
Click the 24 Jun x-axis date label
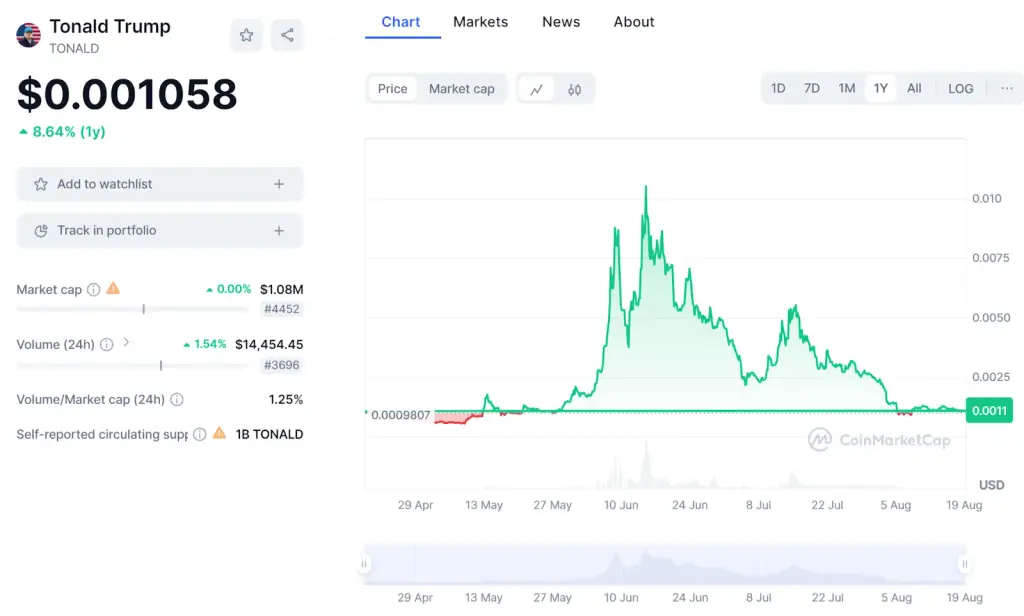point(690,505)
